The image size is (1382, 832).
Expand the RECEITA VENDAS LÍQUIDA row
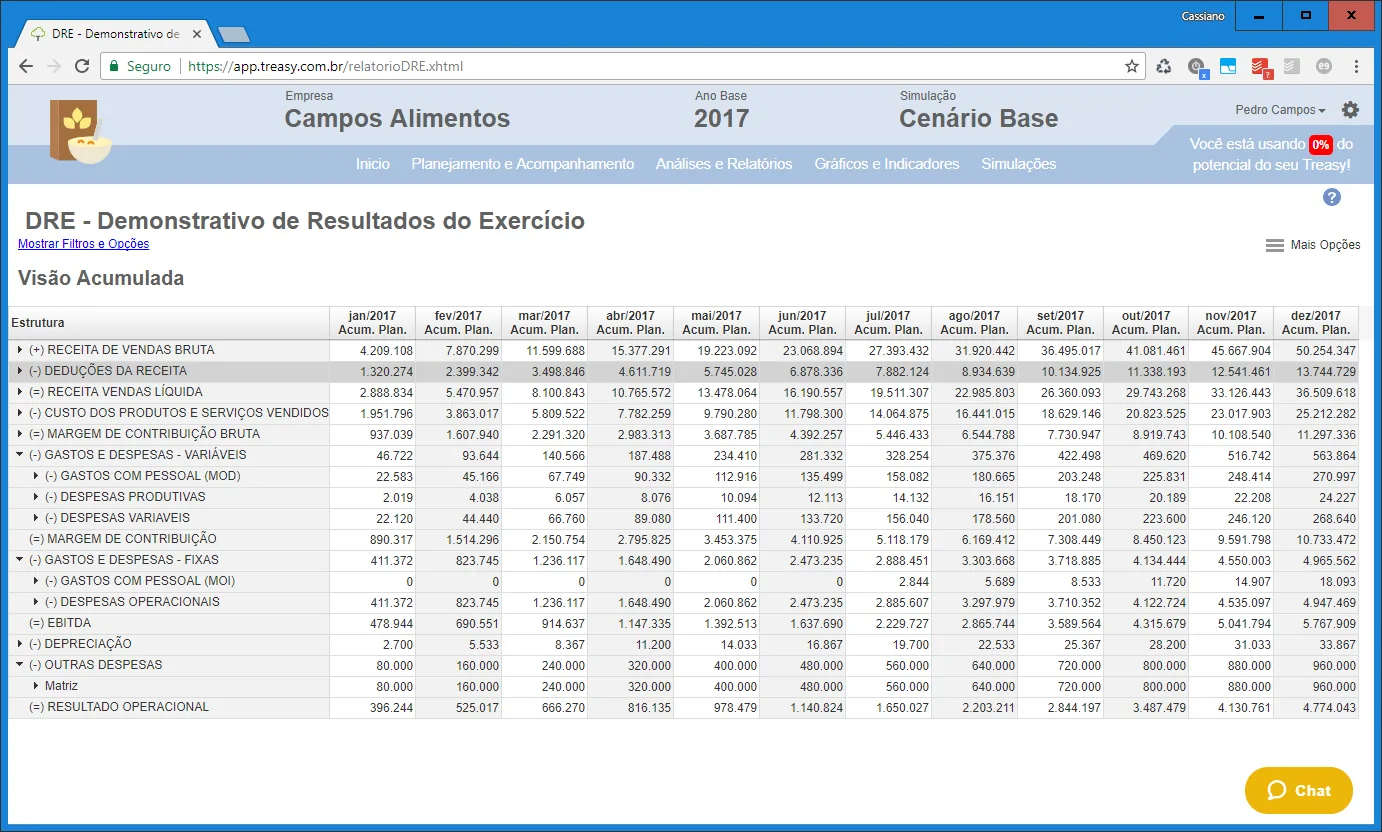tap(20, 392)
